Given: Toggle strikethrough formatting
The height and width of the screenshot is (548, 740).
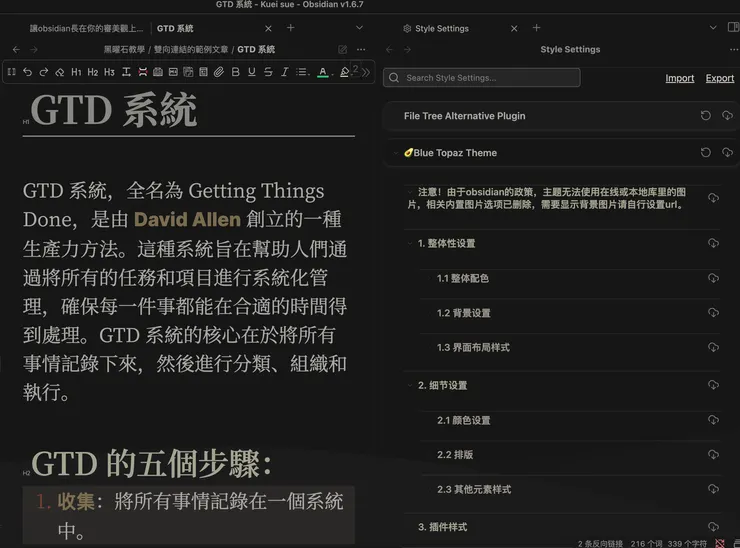Looking at the screenshot, I should tap(268, 72).
